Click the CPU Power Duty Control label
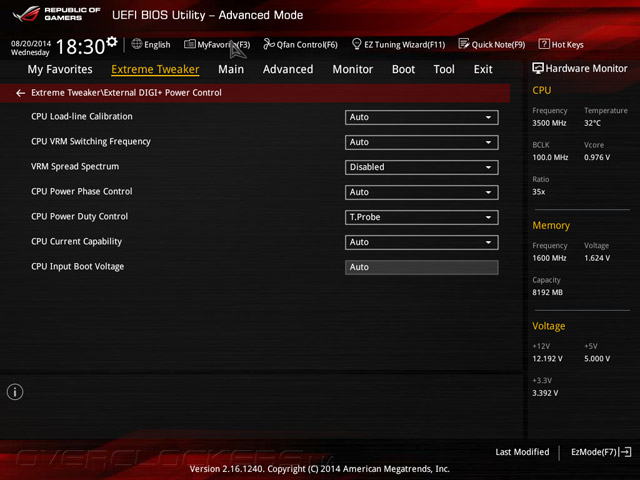The height and width of the screenshot is (480, 640). (x=80, y=217)
